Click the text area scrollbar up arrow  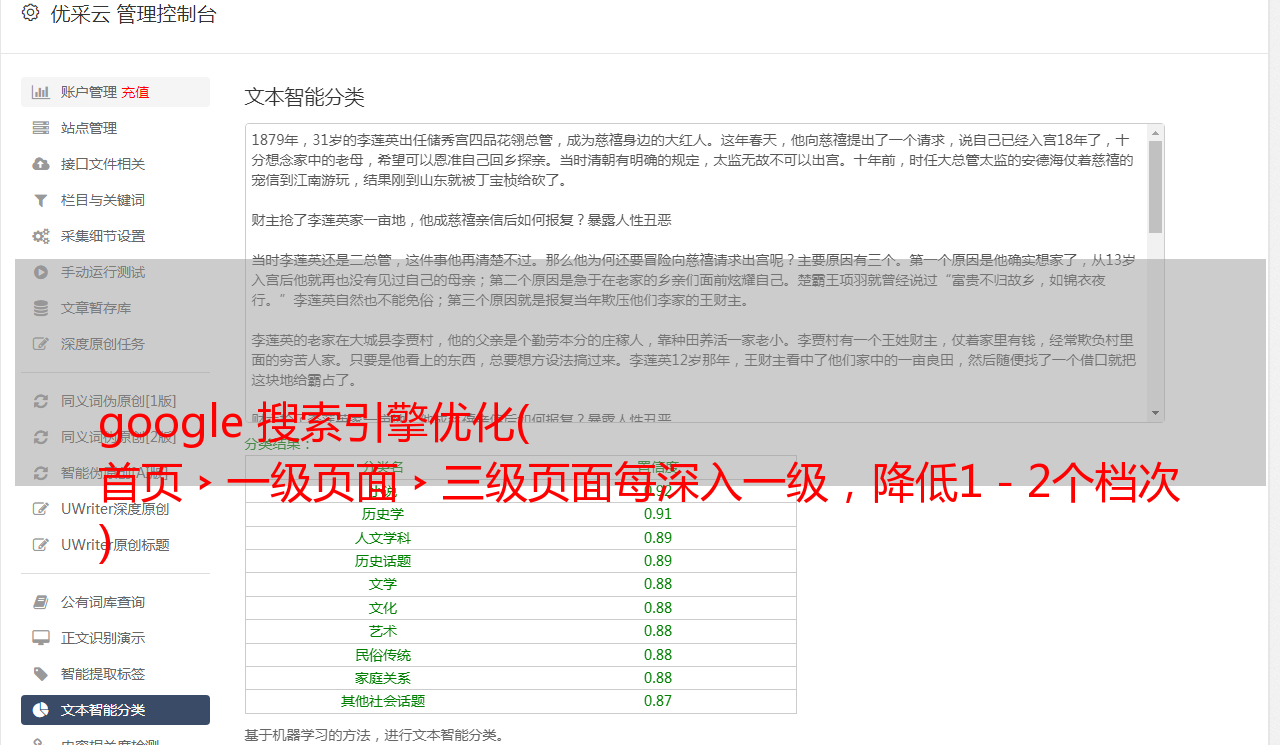pyautogui.click(x=1156, y=132)
